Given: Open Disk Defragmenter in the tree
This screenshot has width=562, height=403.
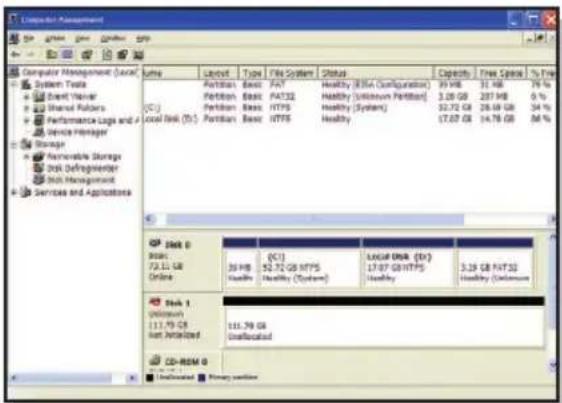Looking at the screenshot, I should click(82, 168).
